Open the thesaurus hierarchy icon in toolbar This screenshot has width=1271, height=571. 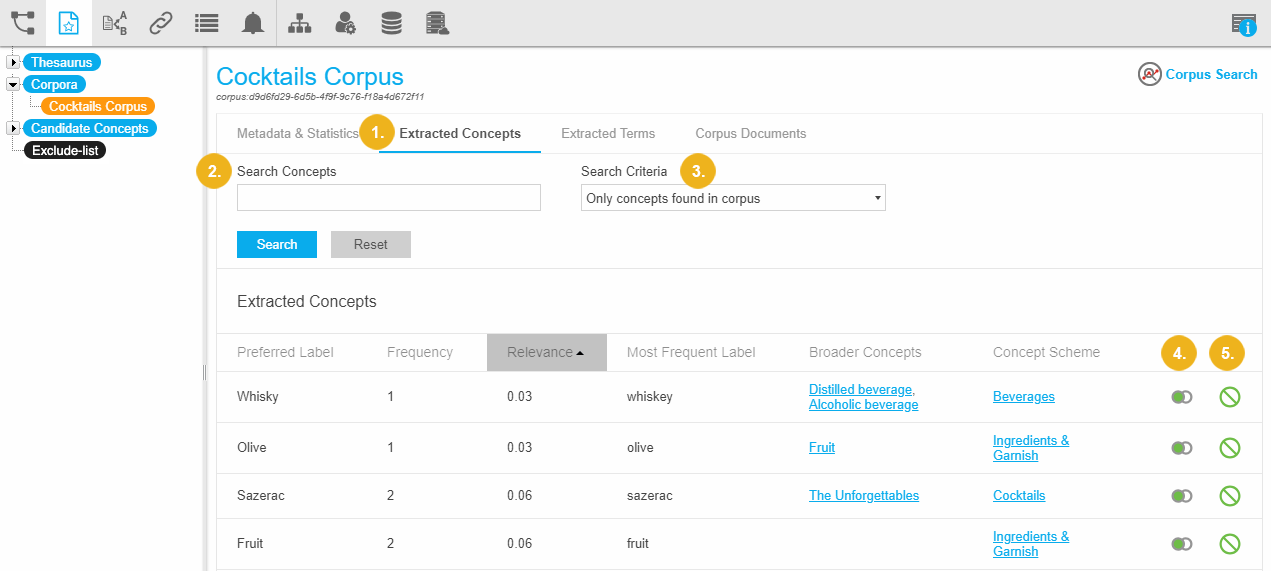pyautogui.click(x=22, y=23)
